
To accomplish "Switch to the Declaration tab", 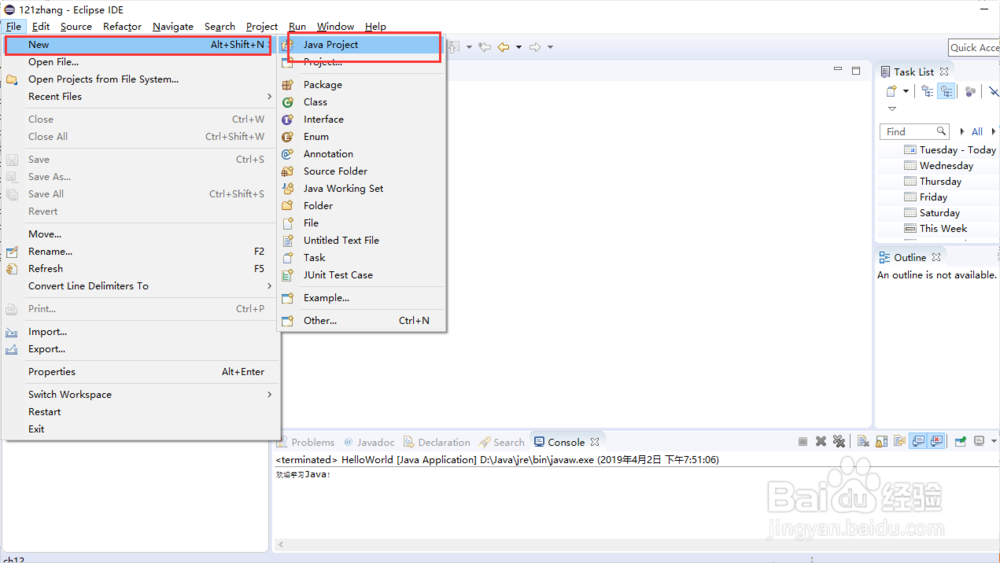I will point(437,442).
